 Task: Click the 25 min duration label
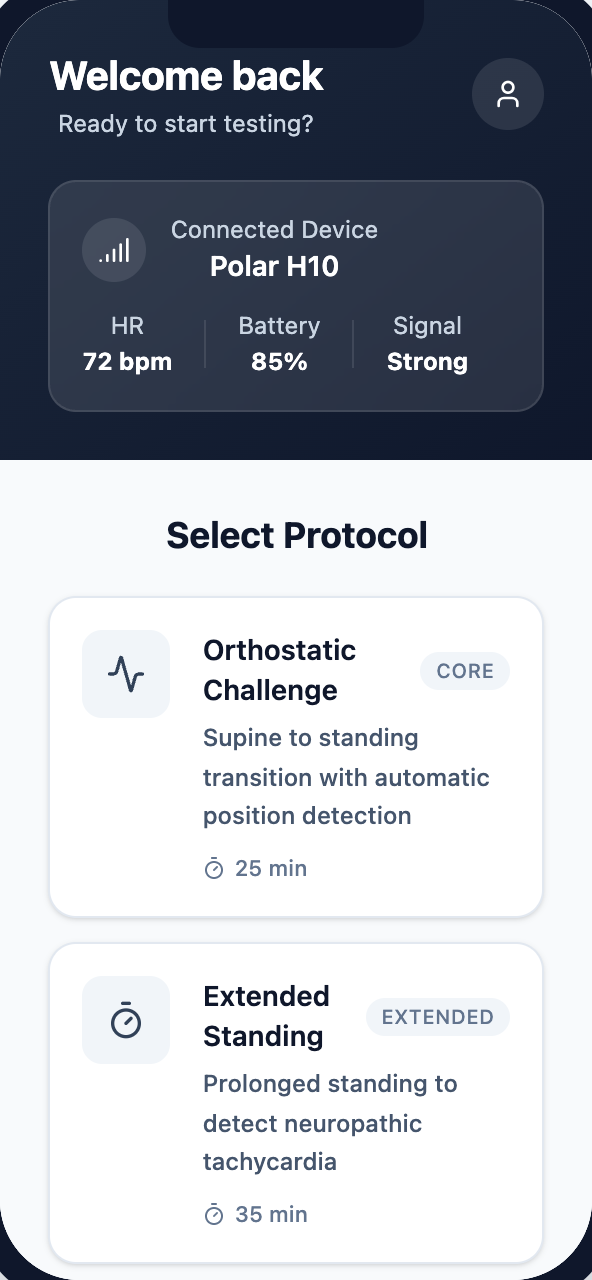(x=270, y=868)
